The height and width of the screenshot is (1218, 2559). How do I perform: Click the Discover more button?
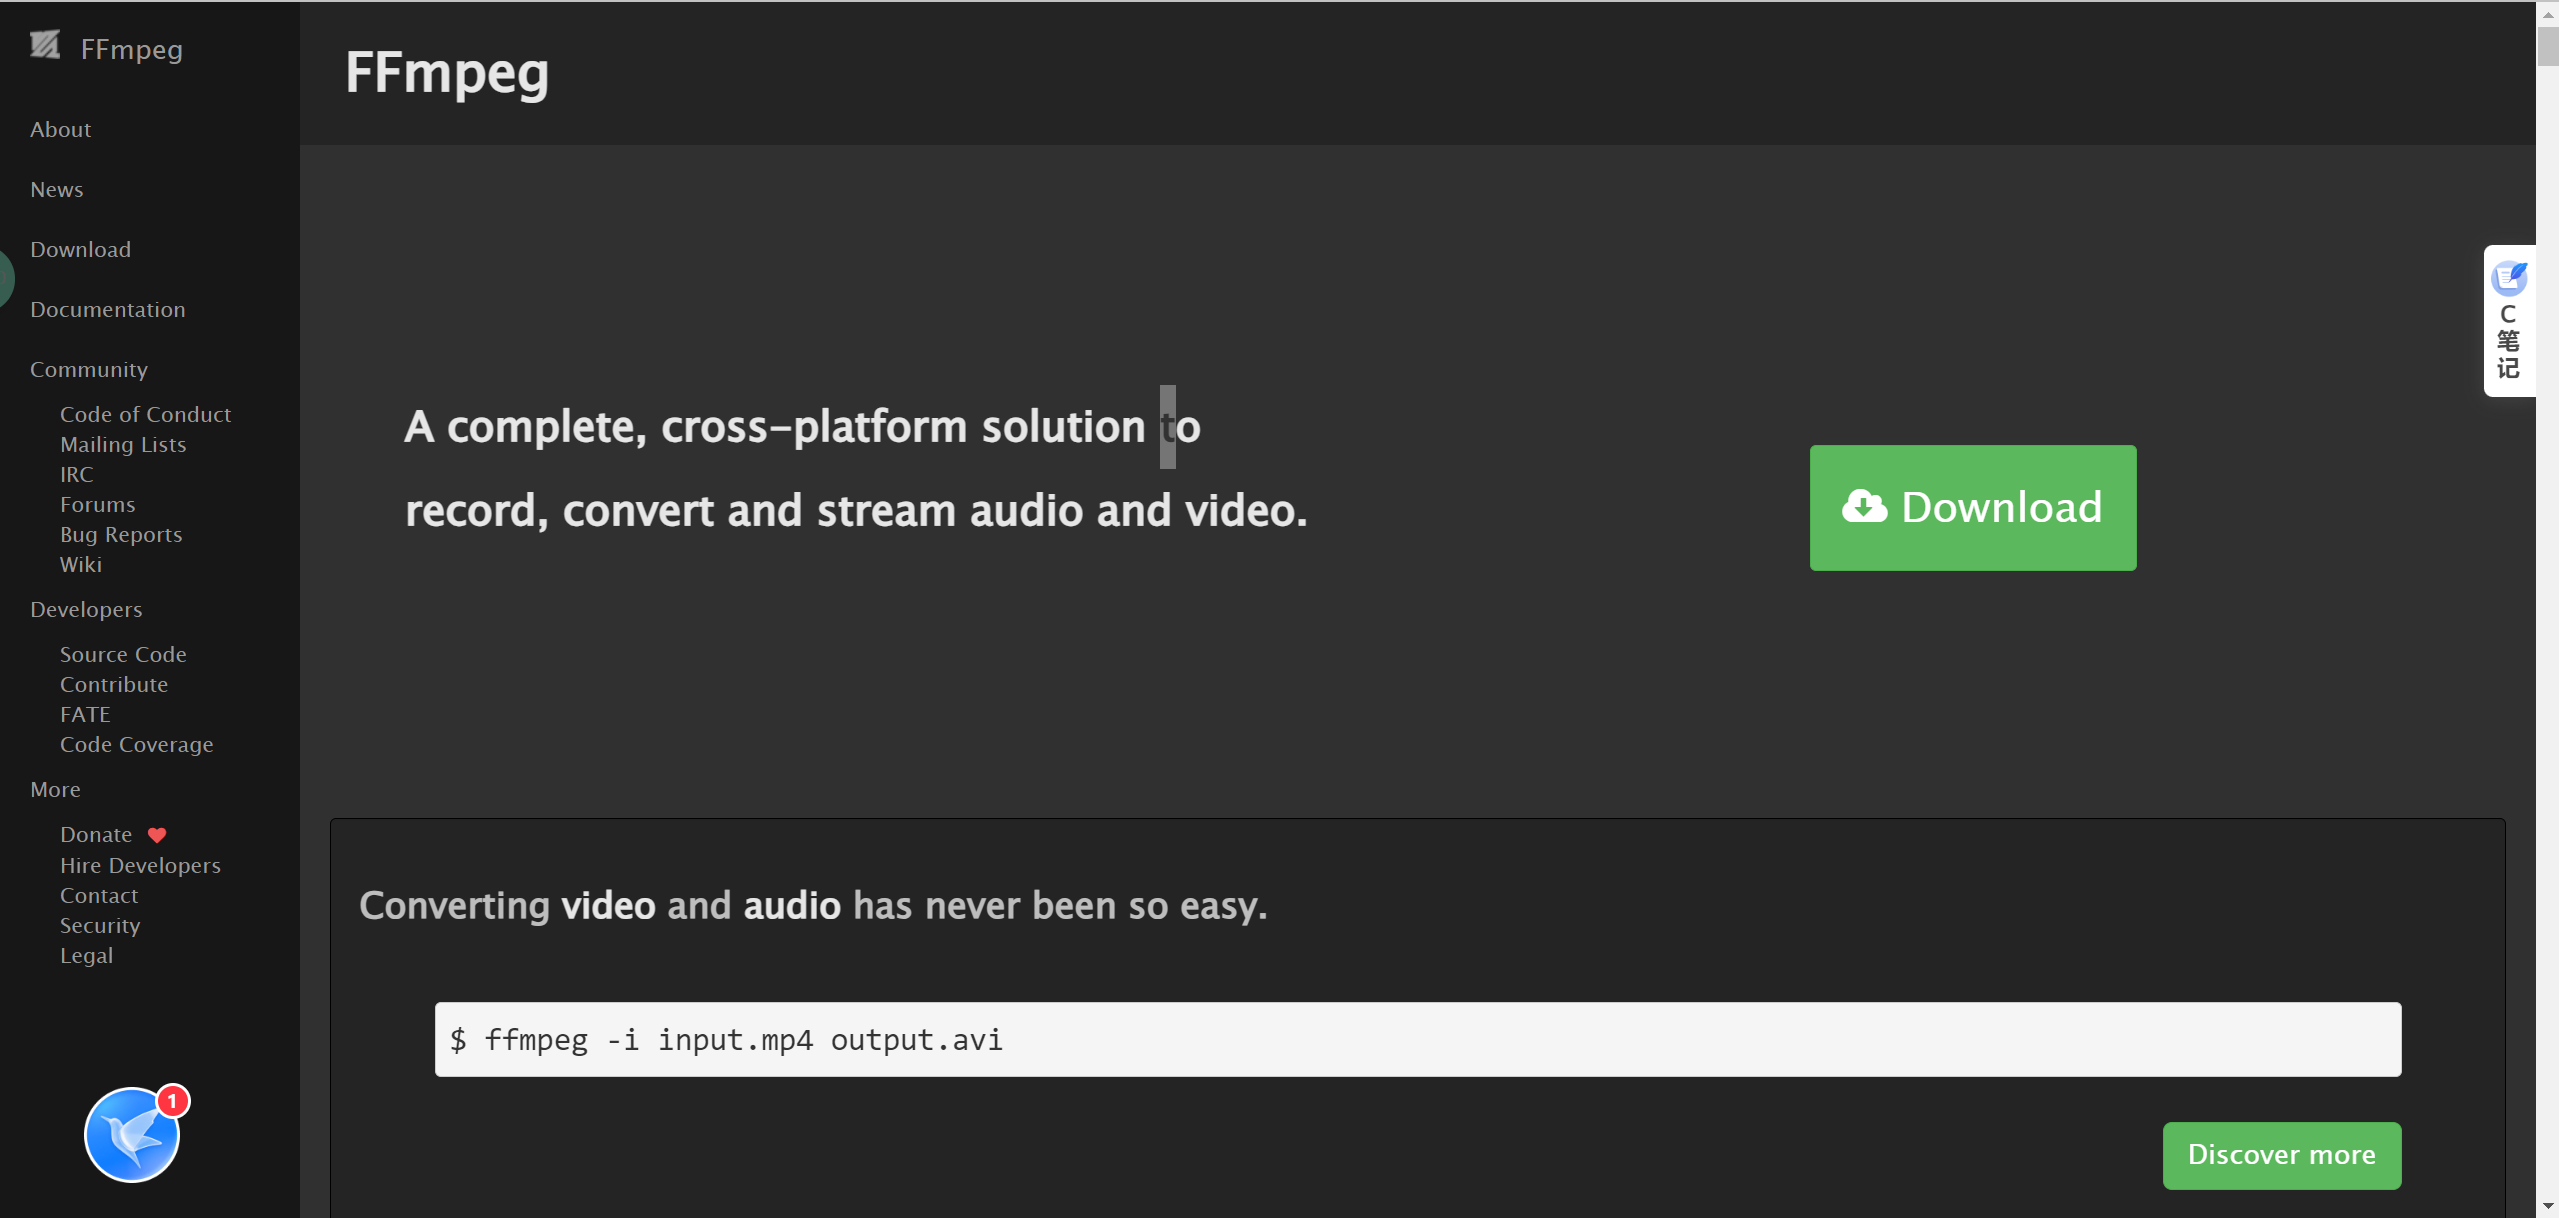(2281, 1155)
